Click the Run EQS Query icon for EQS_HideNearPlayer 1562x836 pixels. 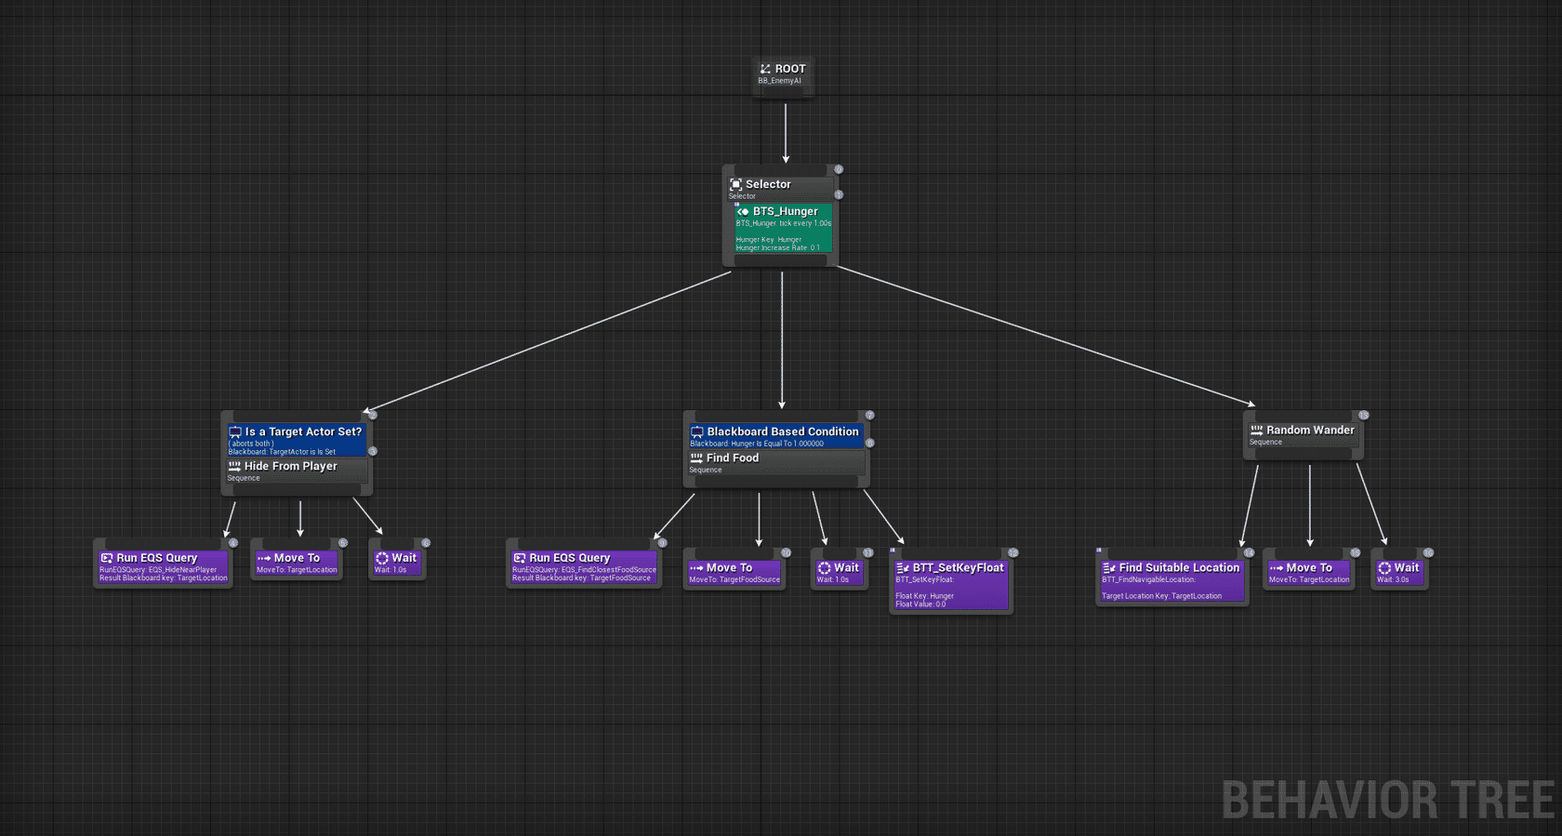click(107, 558)
